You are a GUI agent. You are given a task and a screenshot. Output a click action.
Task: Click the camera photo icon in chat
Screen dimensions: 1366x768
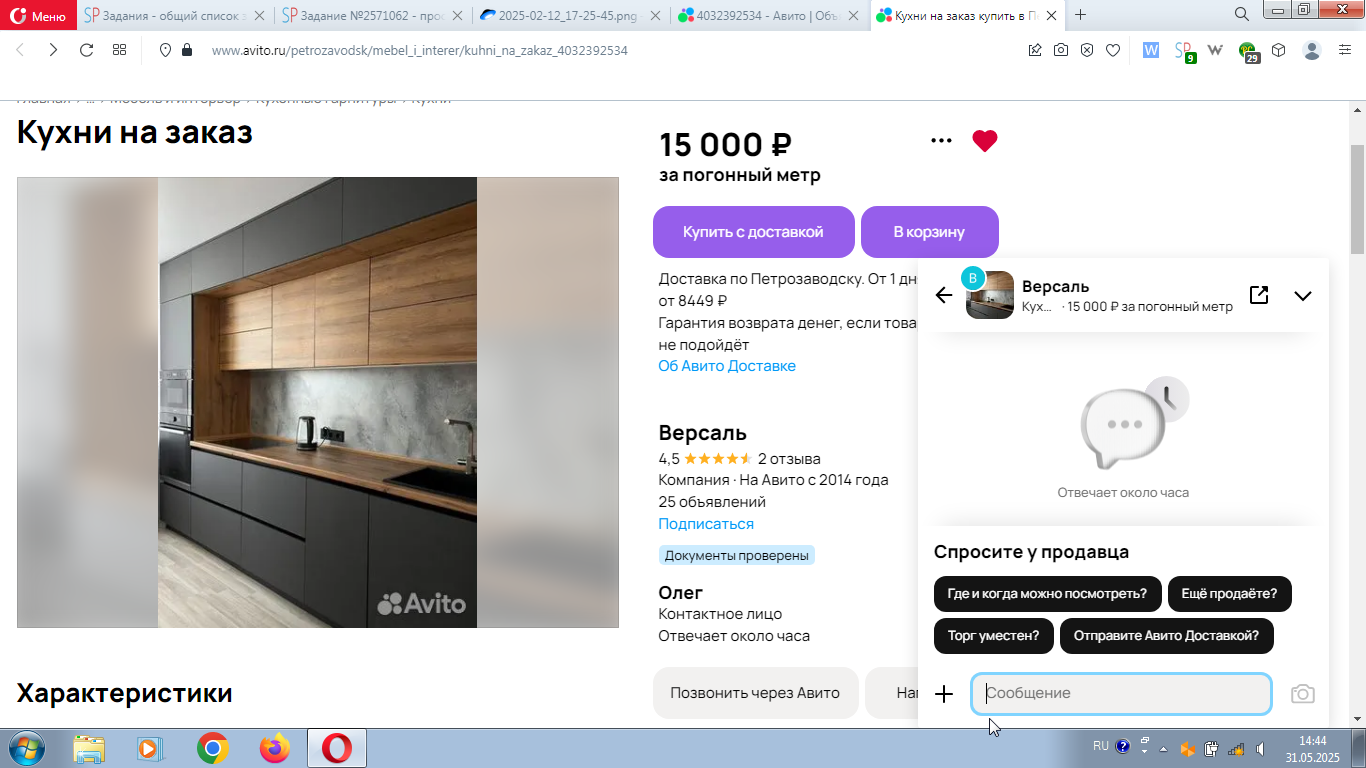[x=1302, y=694]
